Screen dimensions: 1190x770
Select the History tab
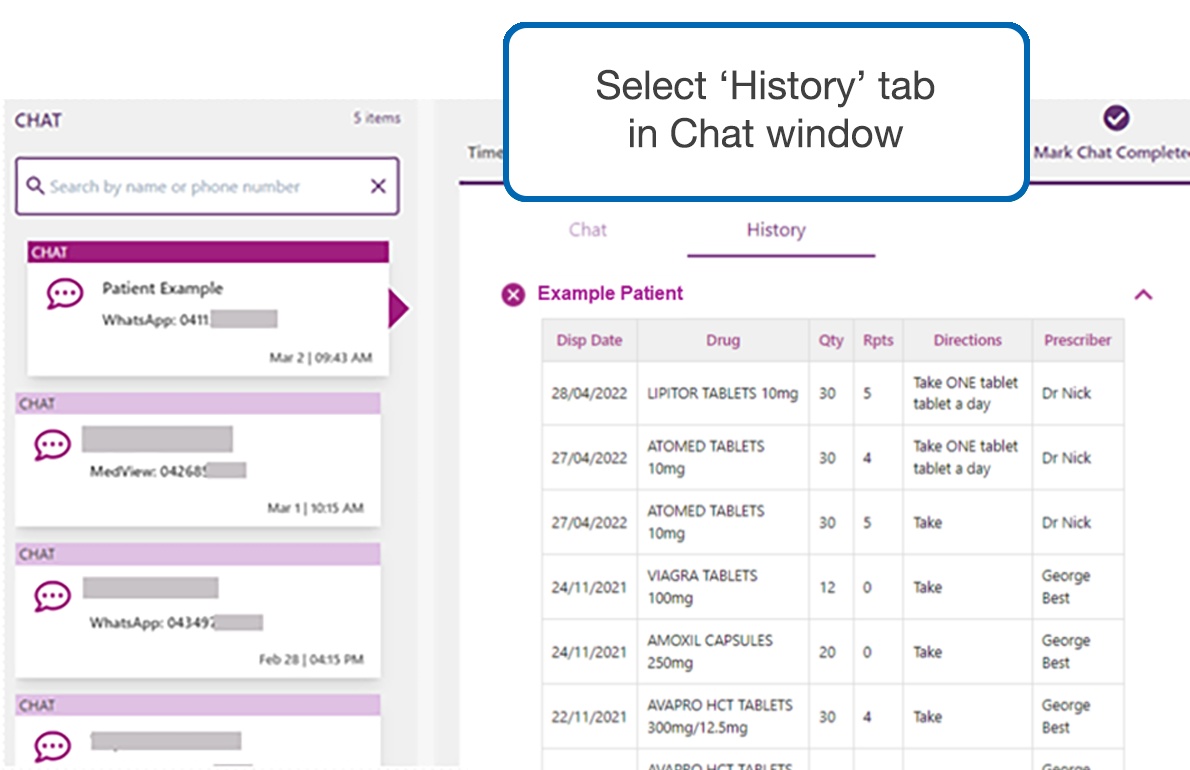776,230
